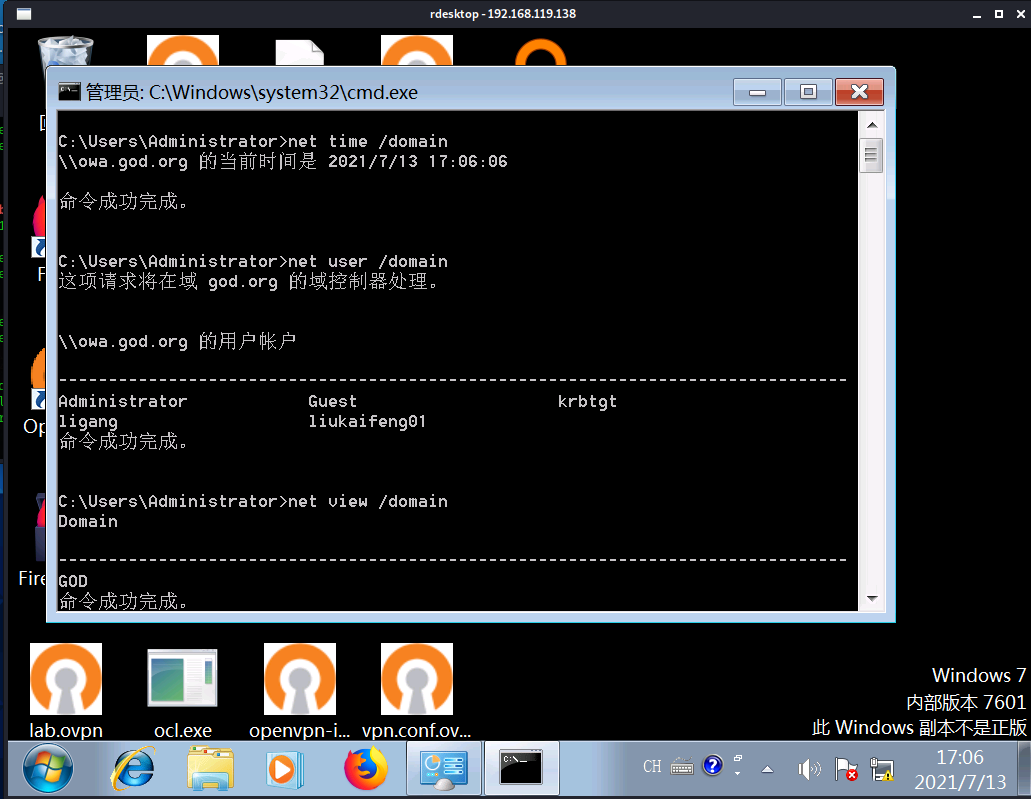Show hidden tray icons arrow

[767, 769]
